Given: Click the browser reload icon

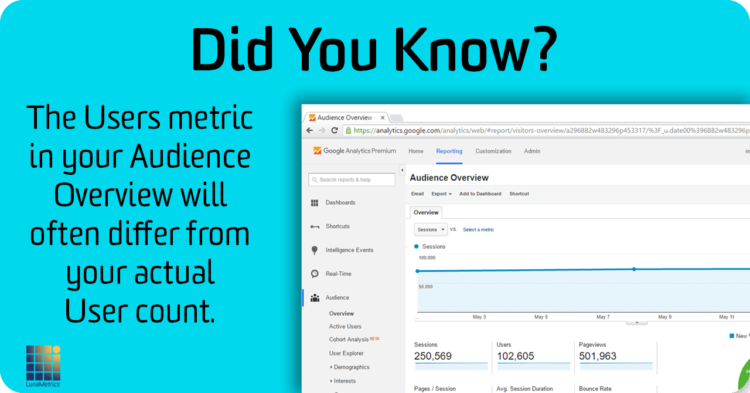Looking at the screenshot, I should (334, 131).
